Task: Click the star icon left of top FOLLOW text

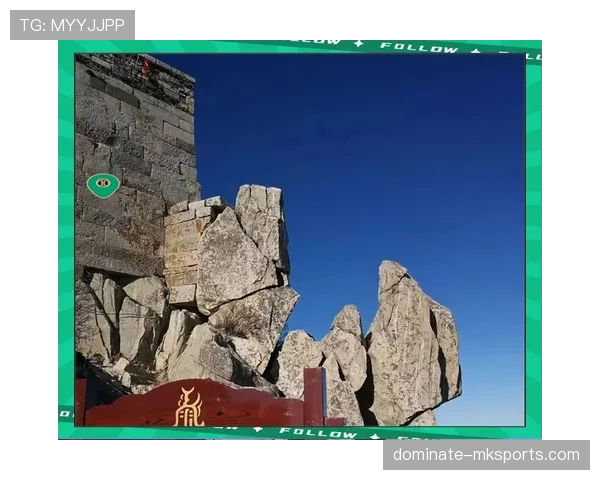Action: tap(359, 44)
